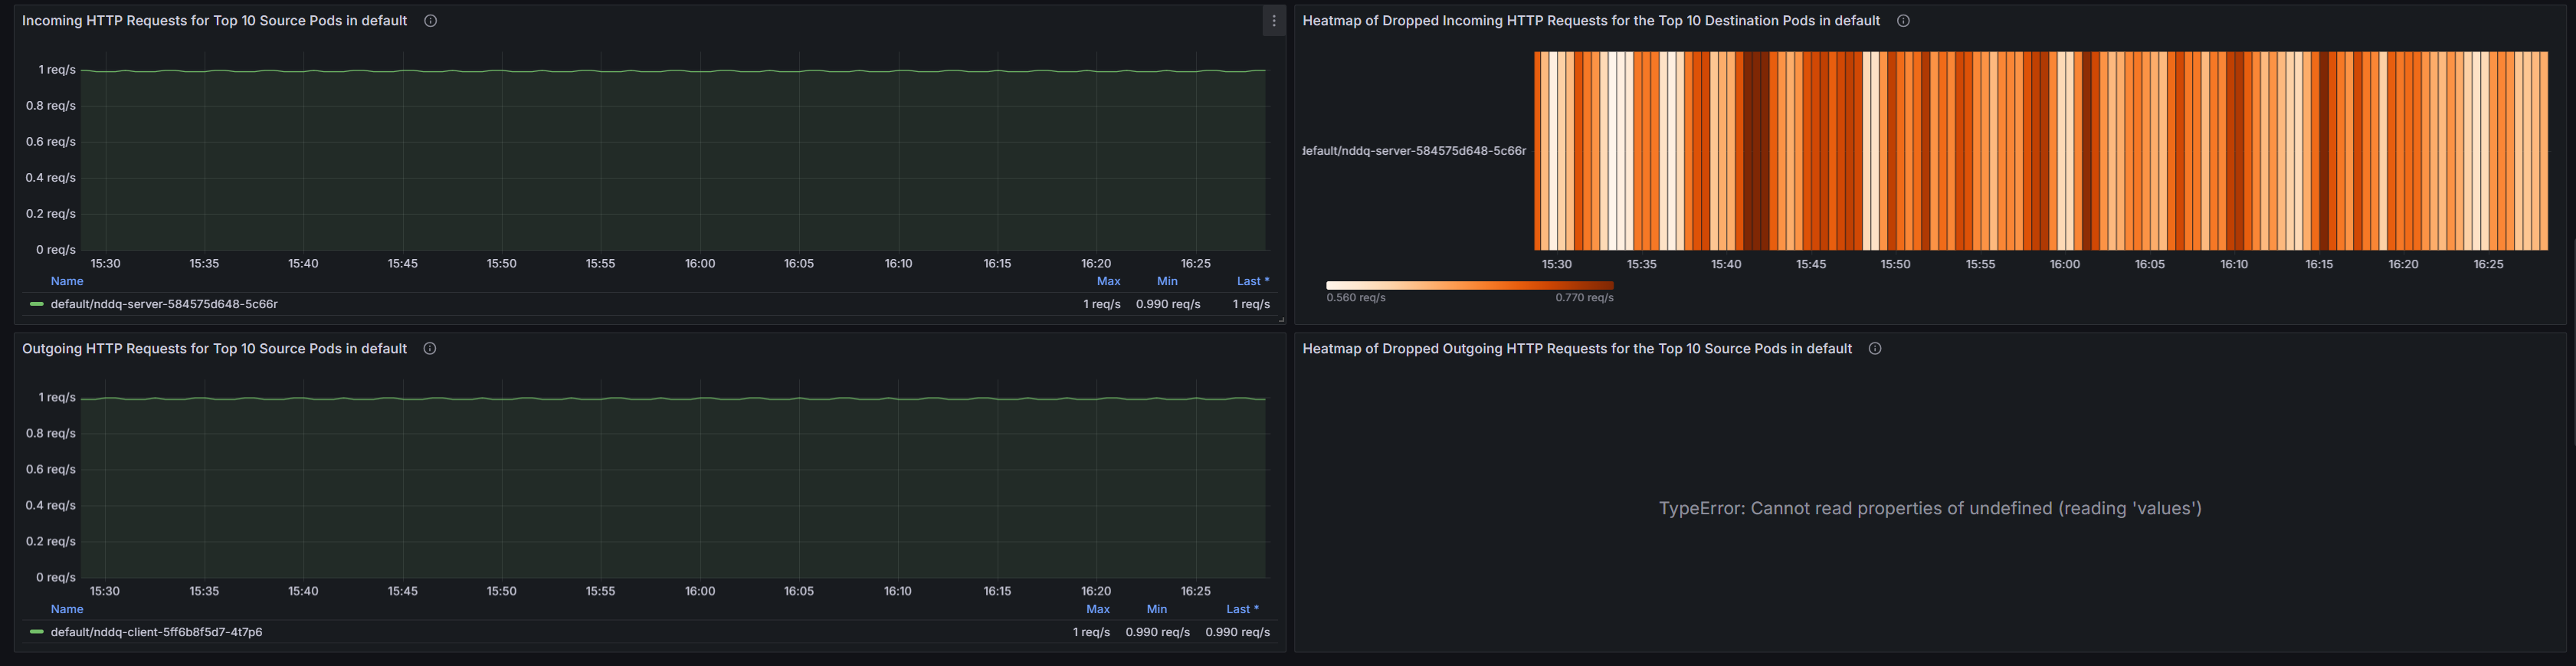The width and height of the screenshot is (2576, 666).
Task: Click info icon beside Incoming HTTP Requests title
Action: click(430, 21)
